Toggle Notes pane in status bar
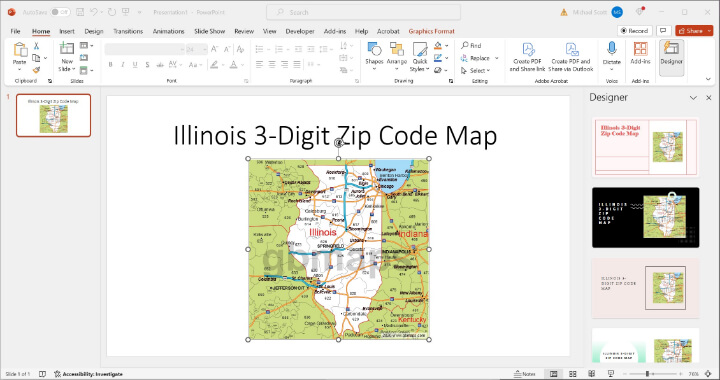The image size is (720, 380). pyautogui.click(x=525, y=374)
